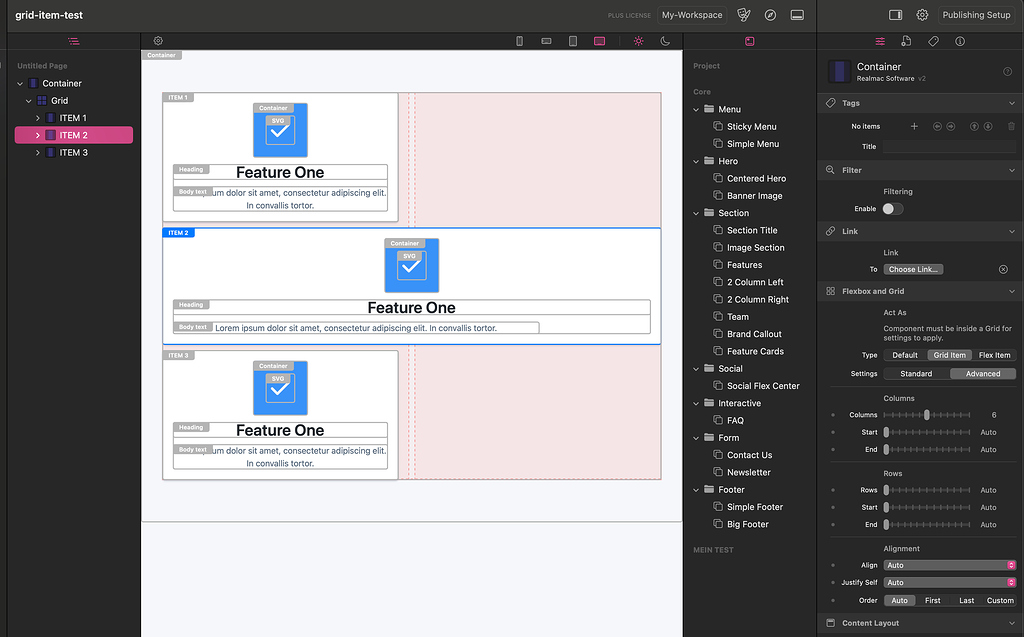Viewport: 1024px width, 637px height.
Task: Switch Act As type to Flex Item
Action: [994, 354]
